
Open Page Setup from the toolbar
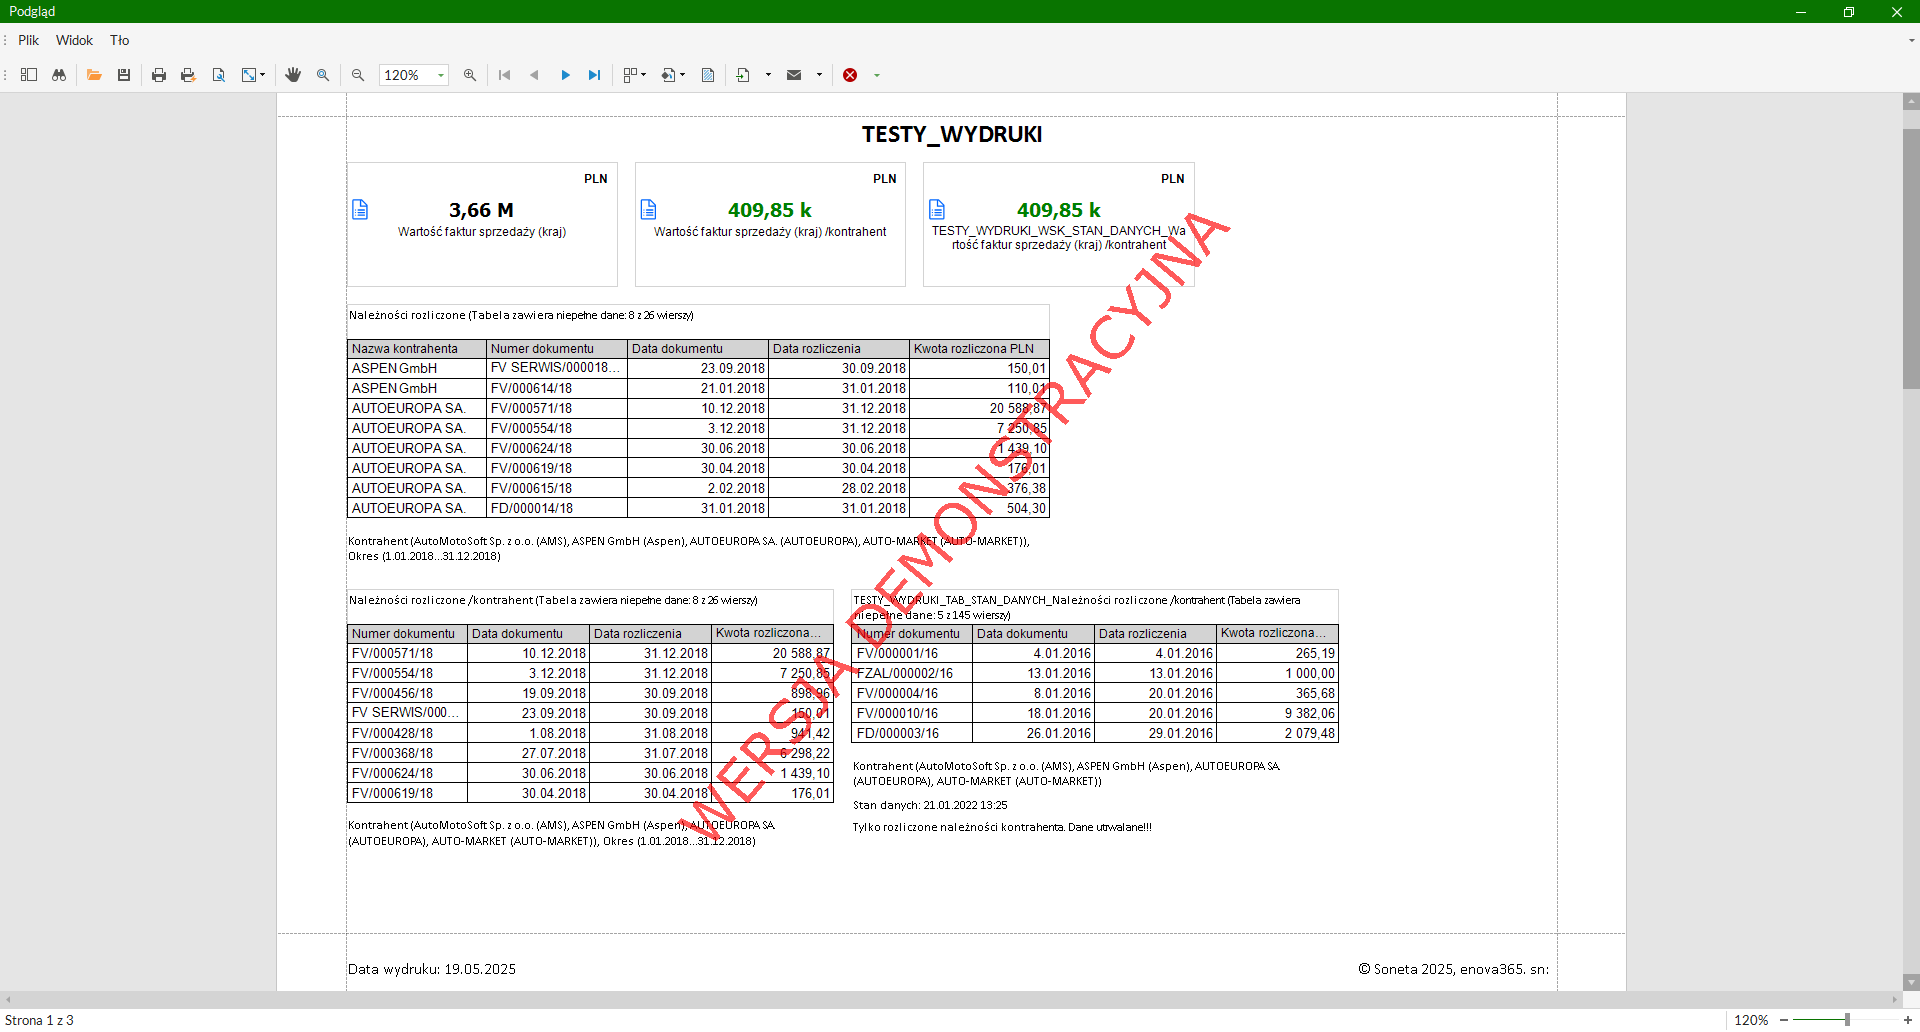(x=218, y=75)
